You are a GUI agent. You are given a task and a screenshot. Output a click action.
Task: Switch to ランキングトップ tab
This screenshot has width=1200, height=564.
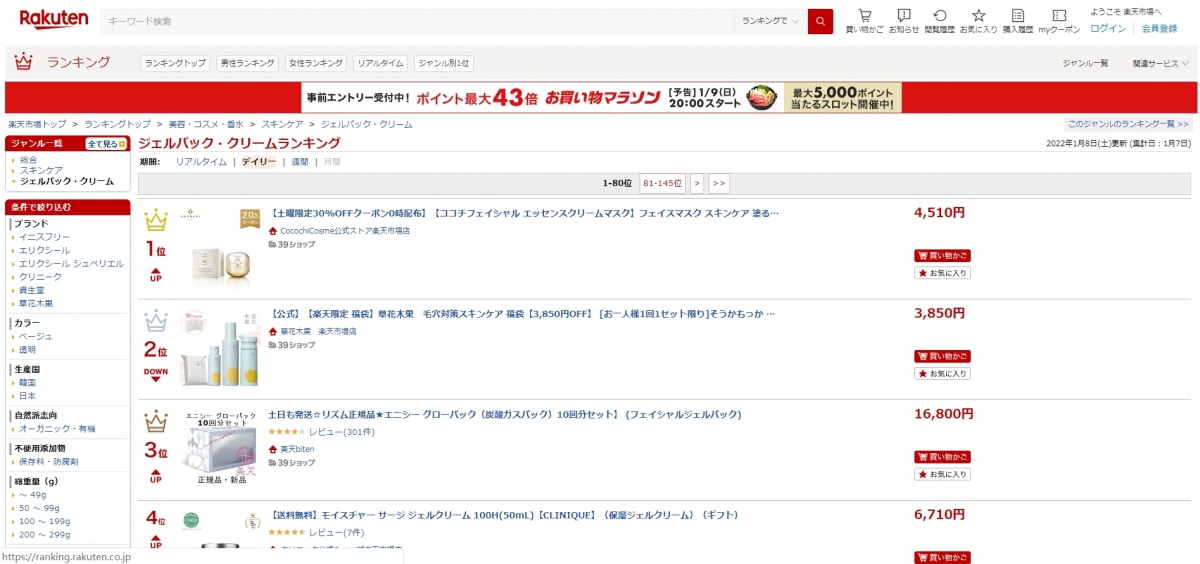pos(175,63)
